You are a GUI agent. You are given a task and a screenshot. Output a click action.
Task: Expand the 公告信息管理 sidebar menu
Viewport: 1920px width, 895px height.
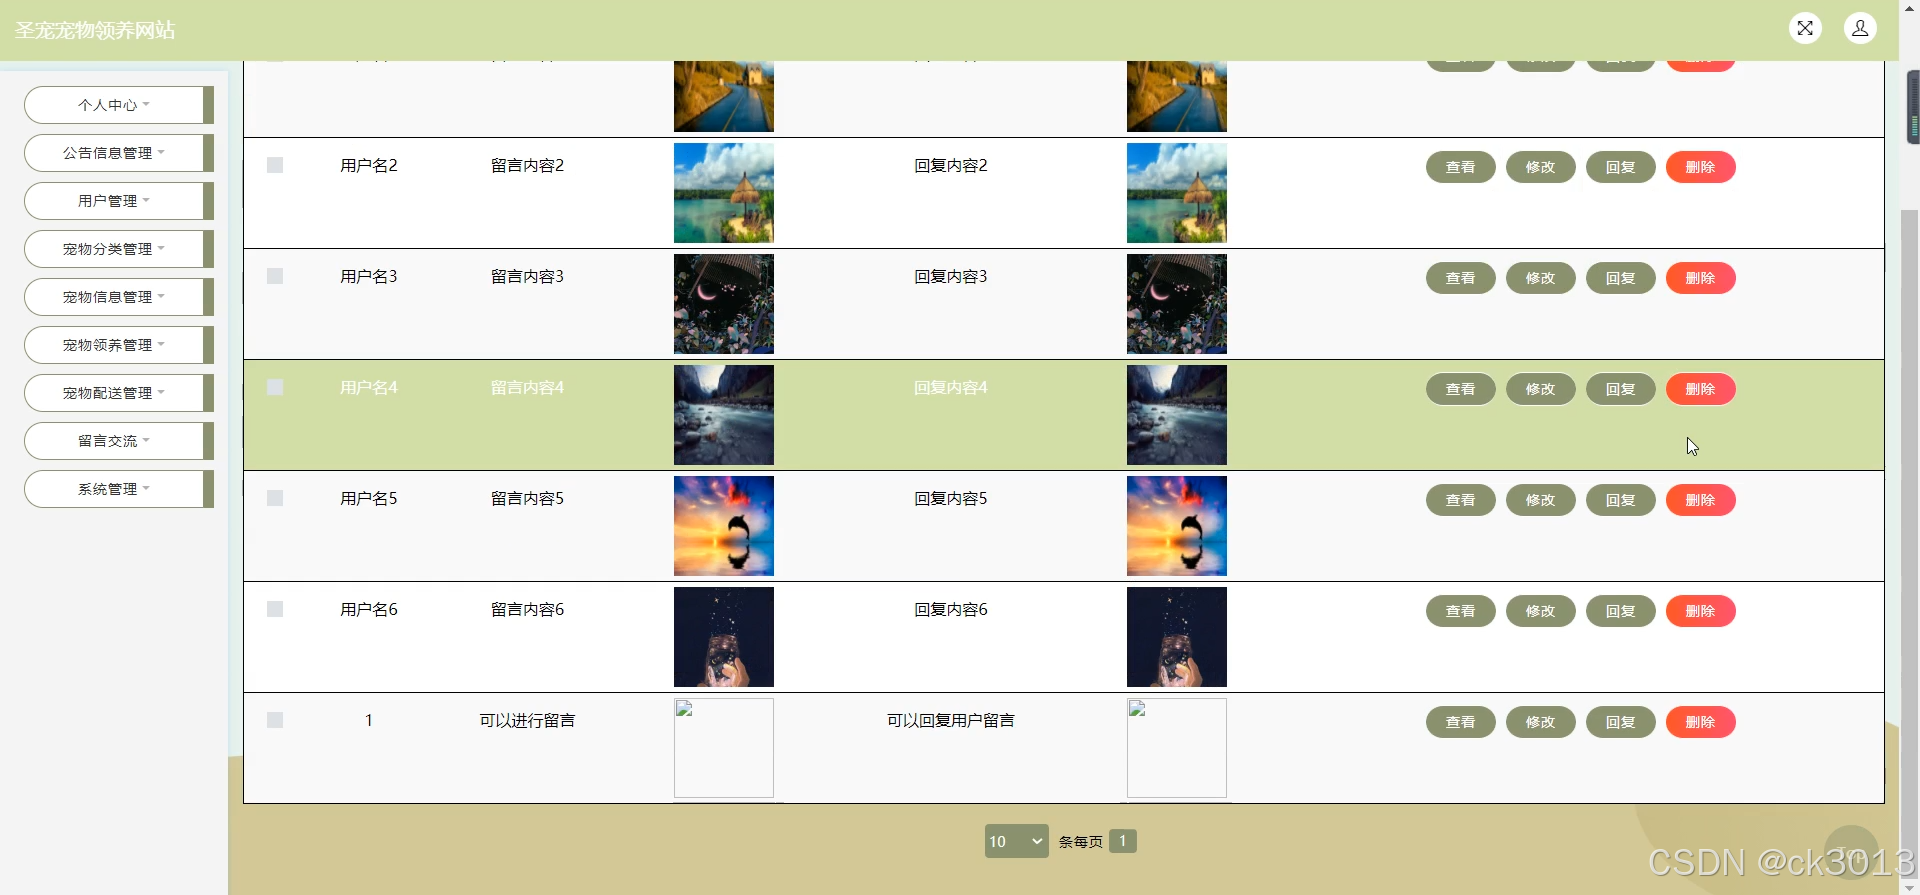118,153
